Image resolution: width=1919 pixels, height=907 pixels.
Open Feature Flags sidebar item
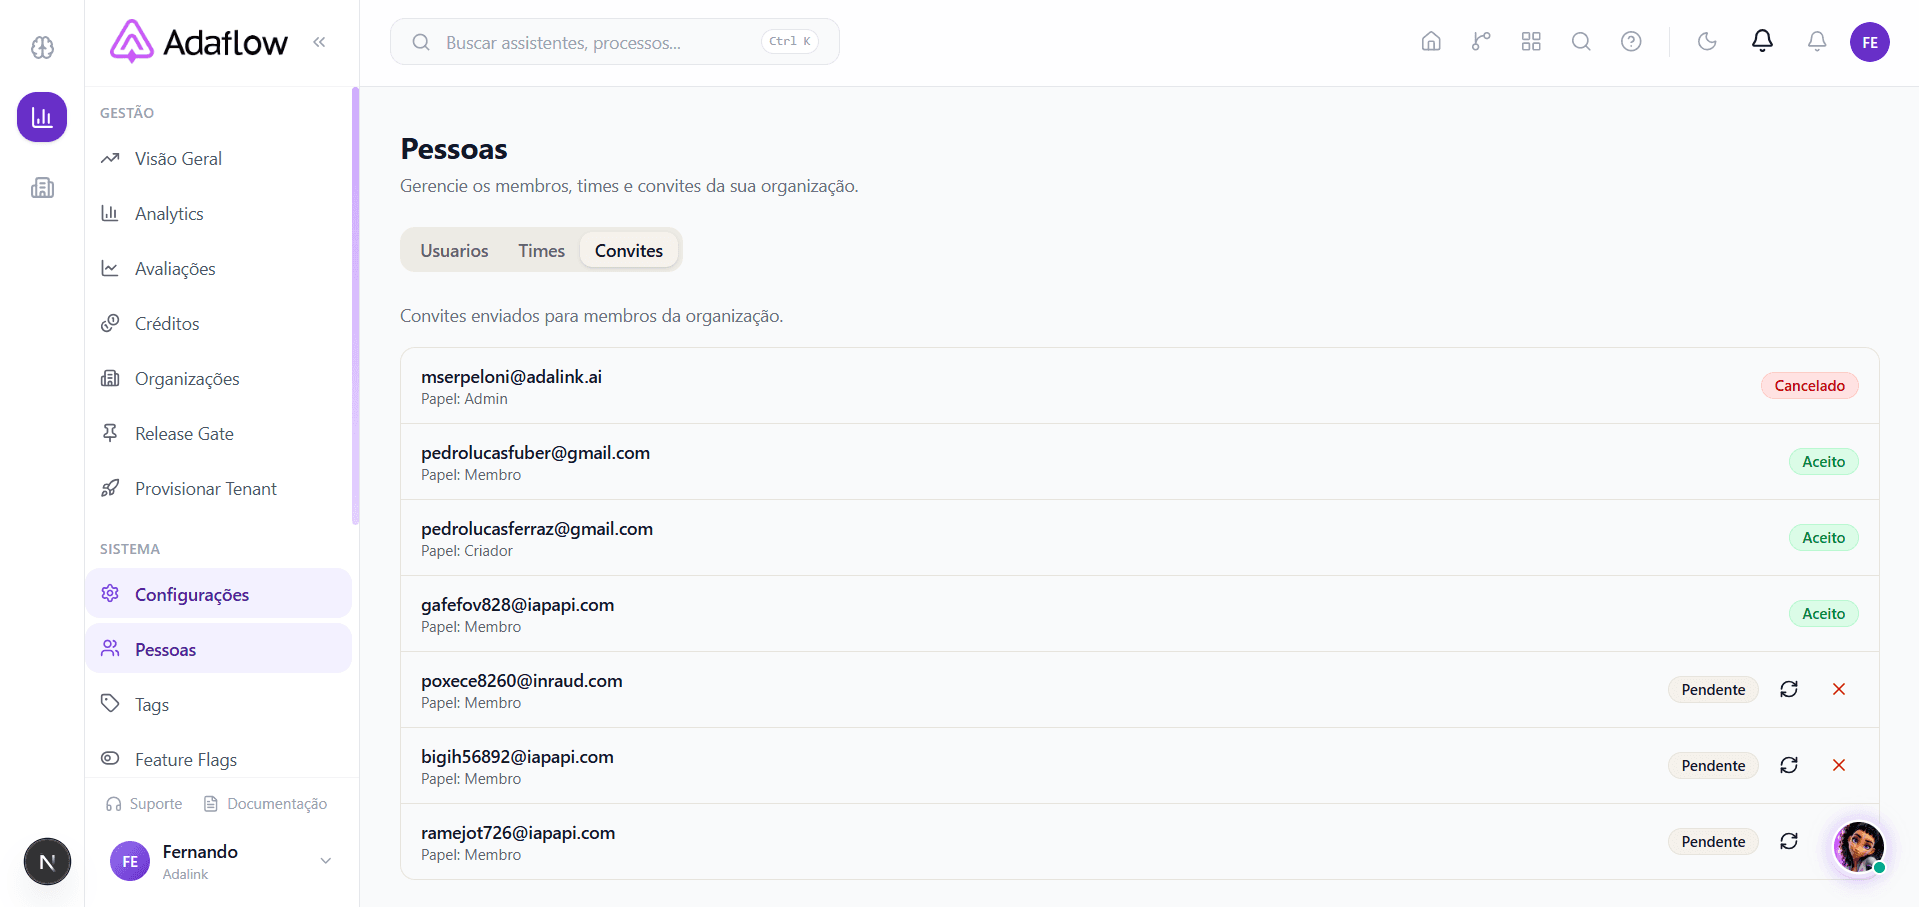218,759
